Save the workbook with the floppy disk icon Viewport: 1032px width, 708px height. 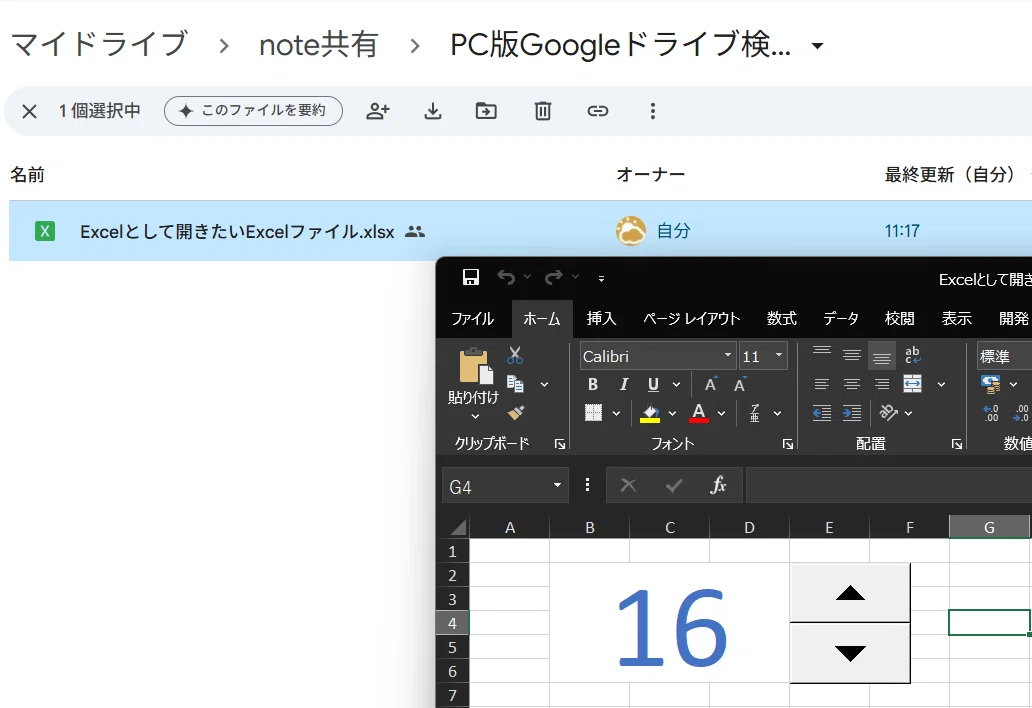(x=471, y=277)
